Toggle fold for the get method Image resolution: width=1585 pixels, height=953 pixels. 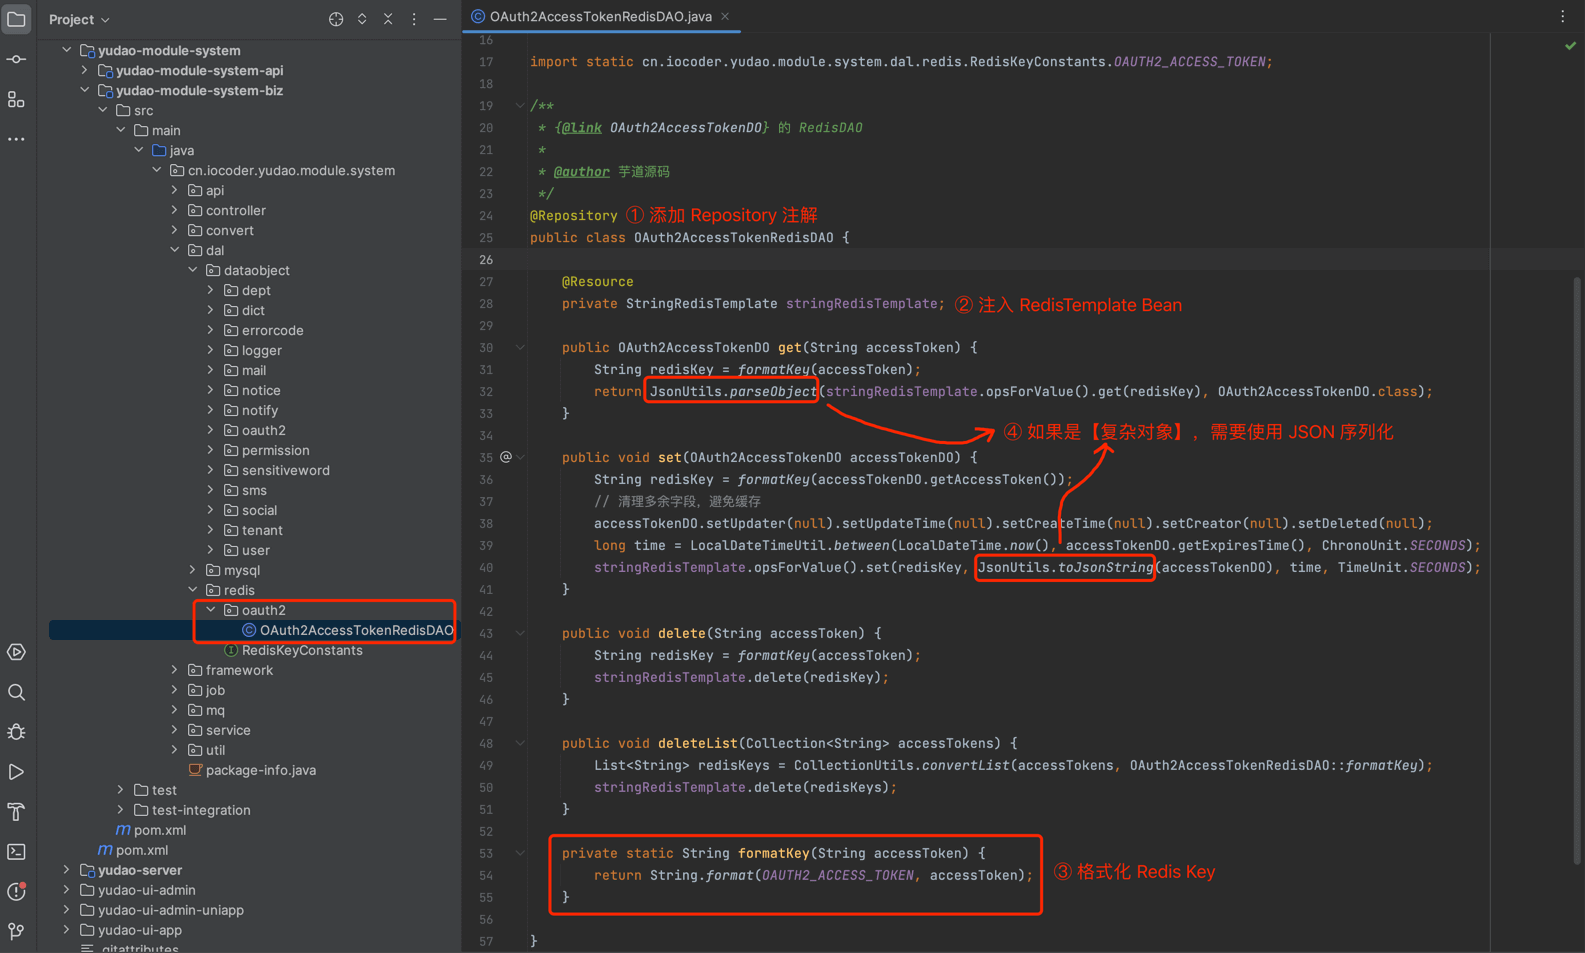520,348
